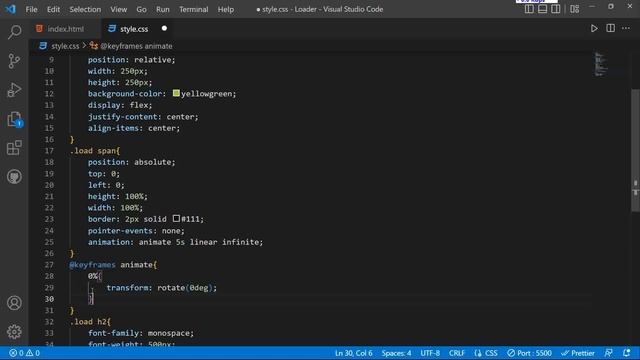Open notifications bell in status bar
The width and height of the screenshot is (640, 360).
pos(627,353)
